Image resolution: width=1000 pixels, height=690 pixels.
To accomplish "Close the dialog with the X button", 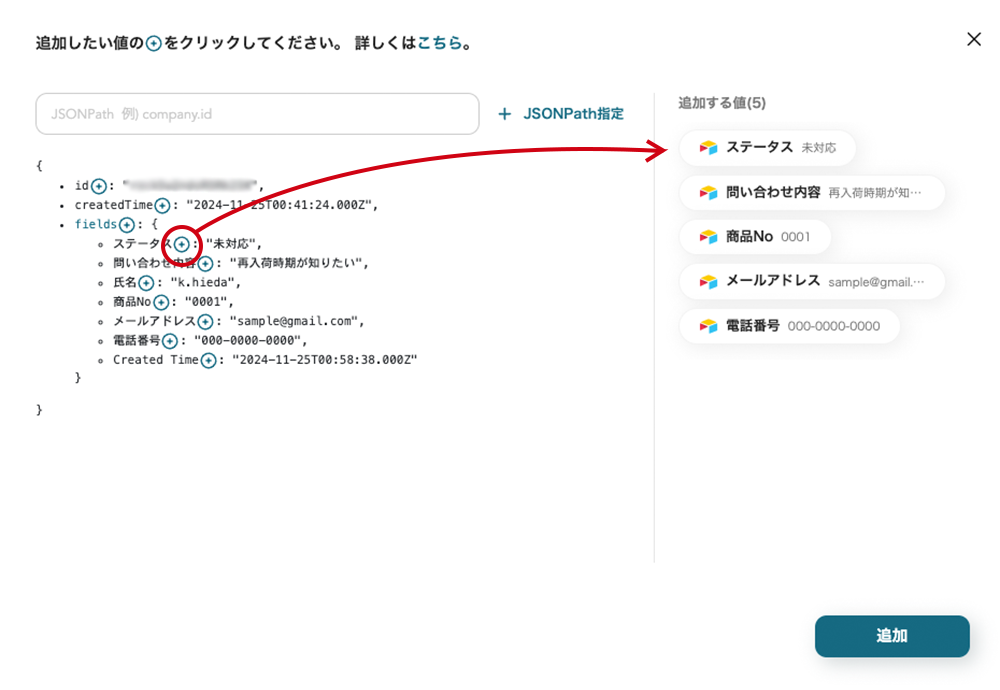I will (974, 39).
